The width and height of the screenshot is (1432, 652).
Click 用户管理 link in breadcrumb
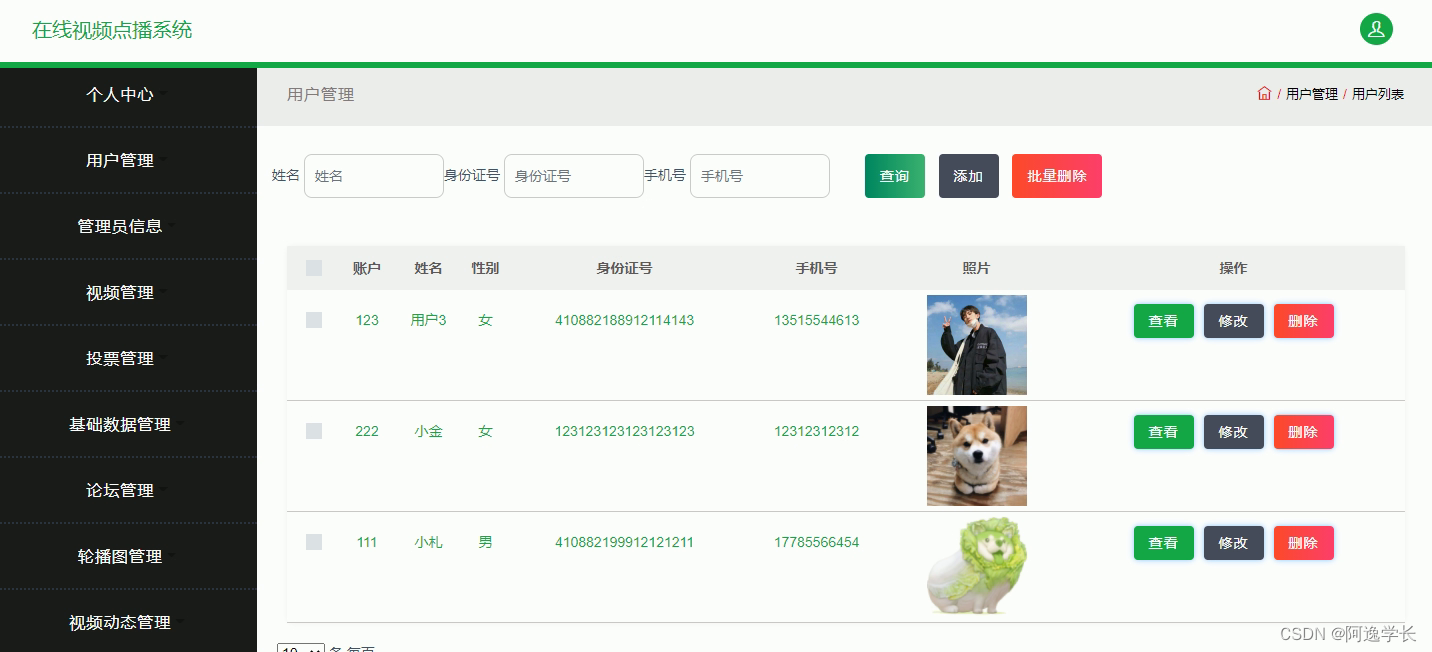coord(1312,94)
